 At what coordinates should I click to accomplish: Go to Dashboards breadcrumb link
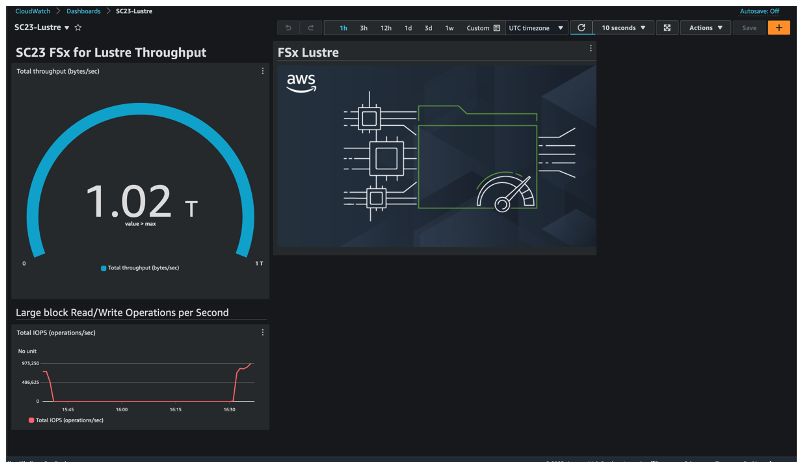84,11
